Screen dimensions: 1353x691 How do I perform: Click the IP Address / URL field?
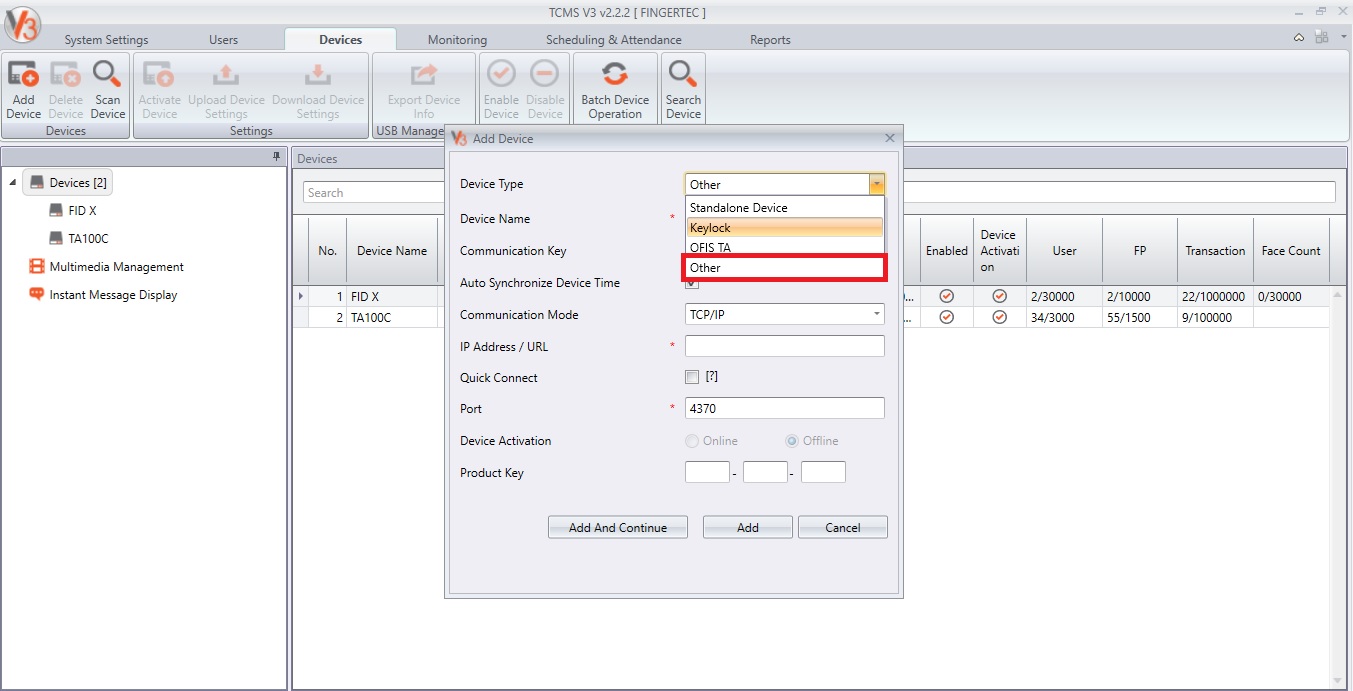(785, 346)
